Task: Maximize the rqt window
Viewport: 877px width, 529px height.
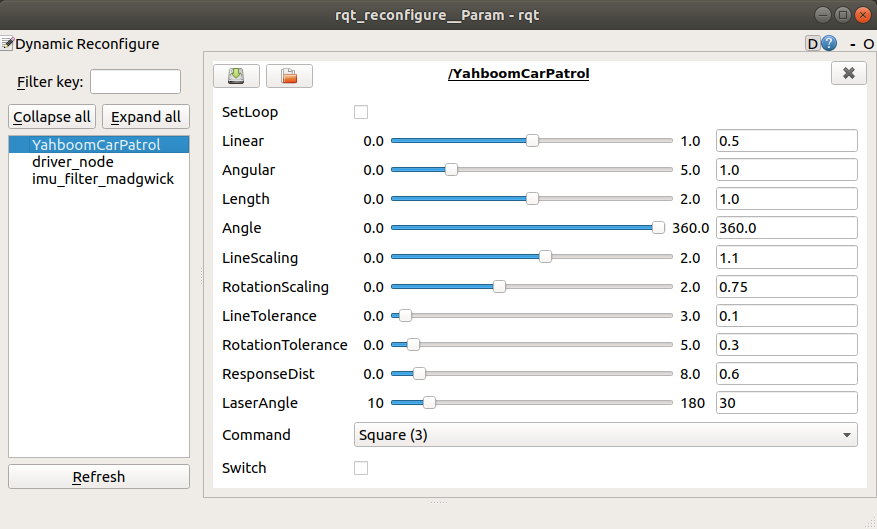Action: click(843, 15)
